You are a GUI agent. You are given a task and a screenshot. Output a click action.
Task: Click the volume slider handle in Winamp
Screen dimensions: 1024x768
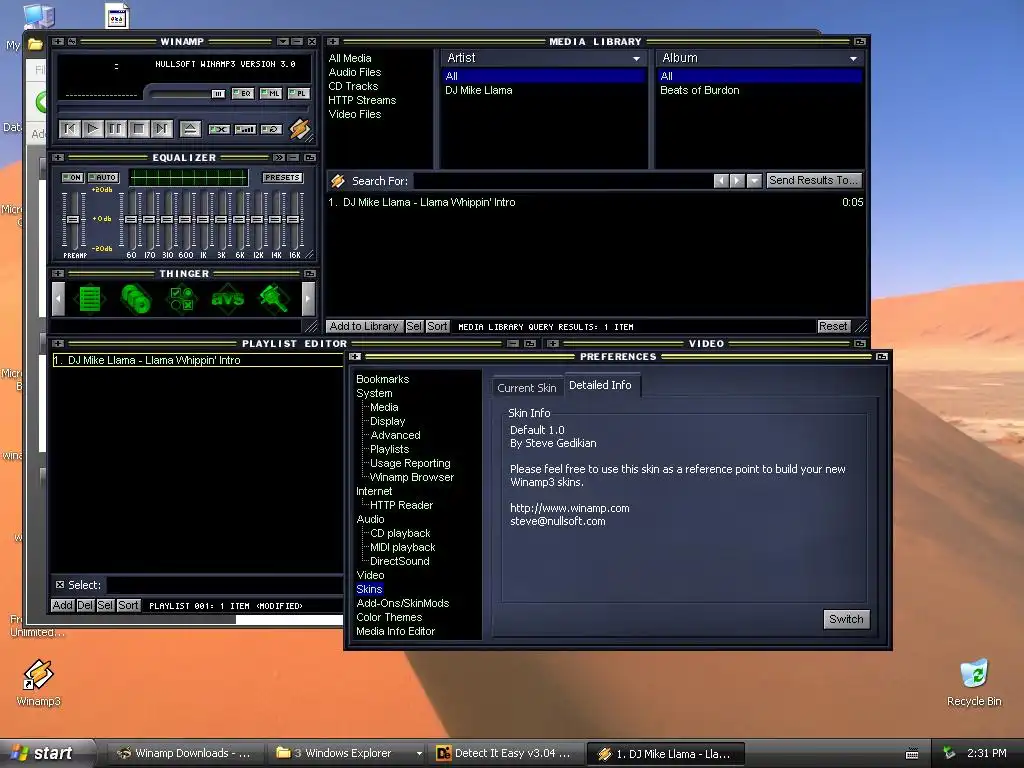coord(218,94)
